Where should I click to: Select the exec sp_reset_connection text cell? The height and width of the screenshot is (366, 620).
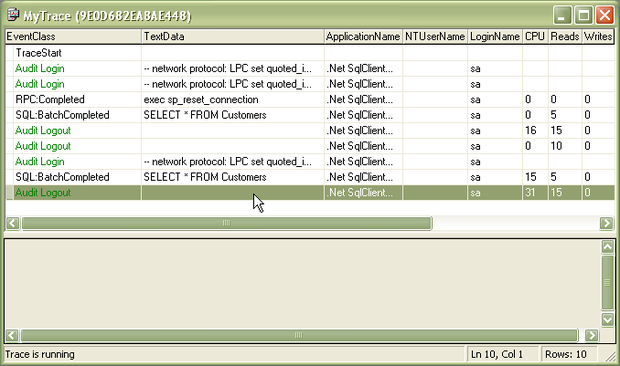point(201,100)
